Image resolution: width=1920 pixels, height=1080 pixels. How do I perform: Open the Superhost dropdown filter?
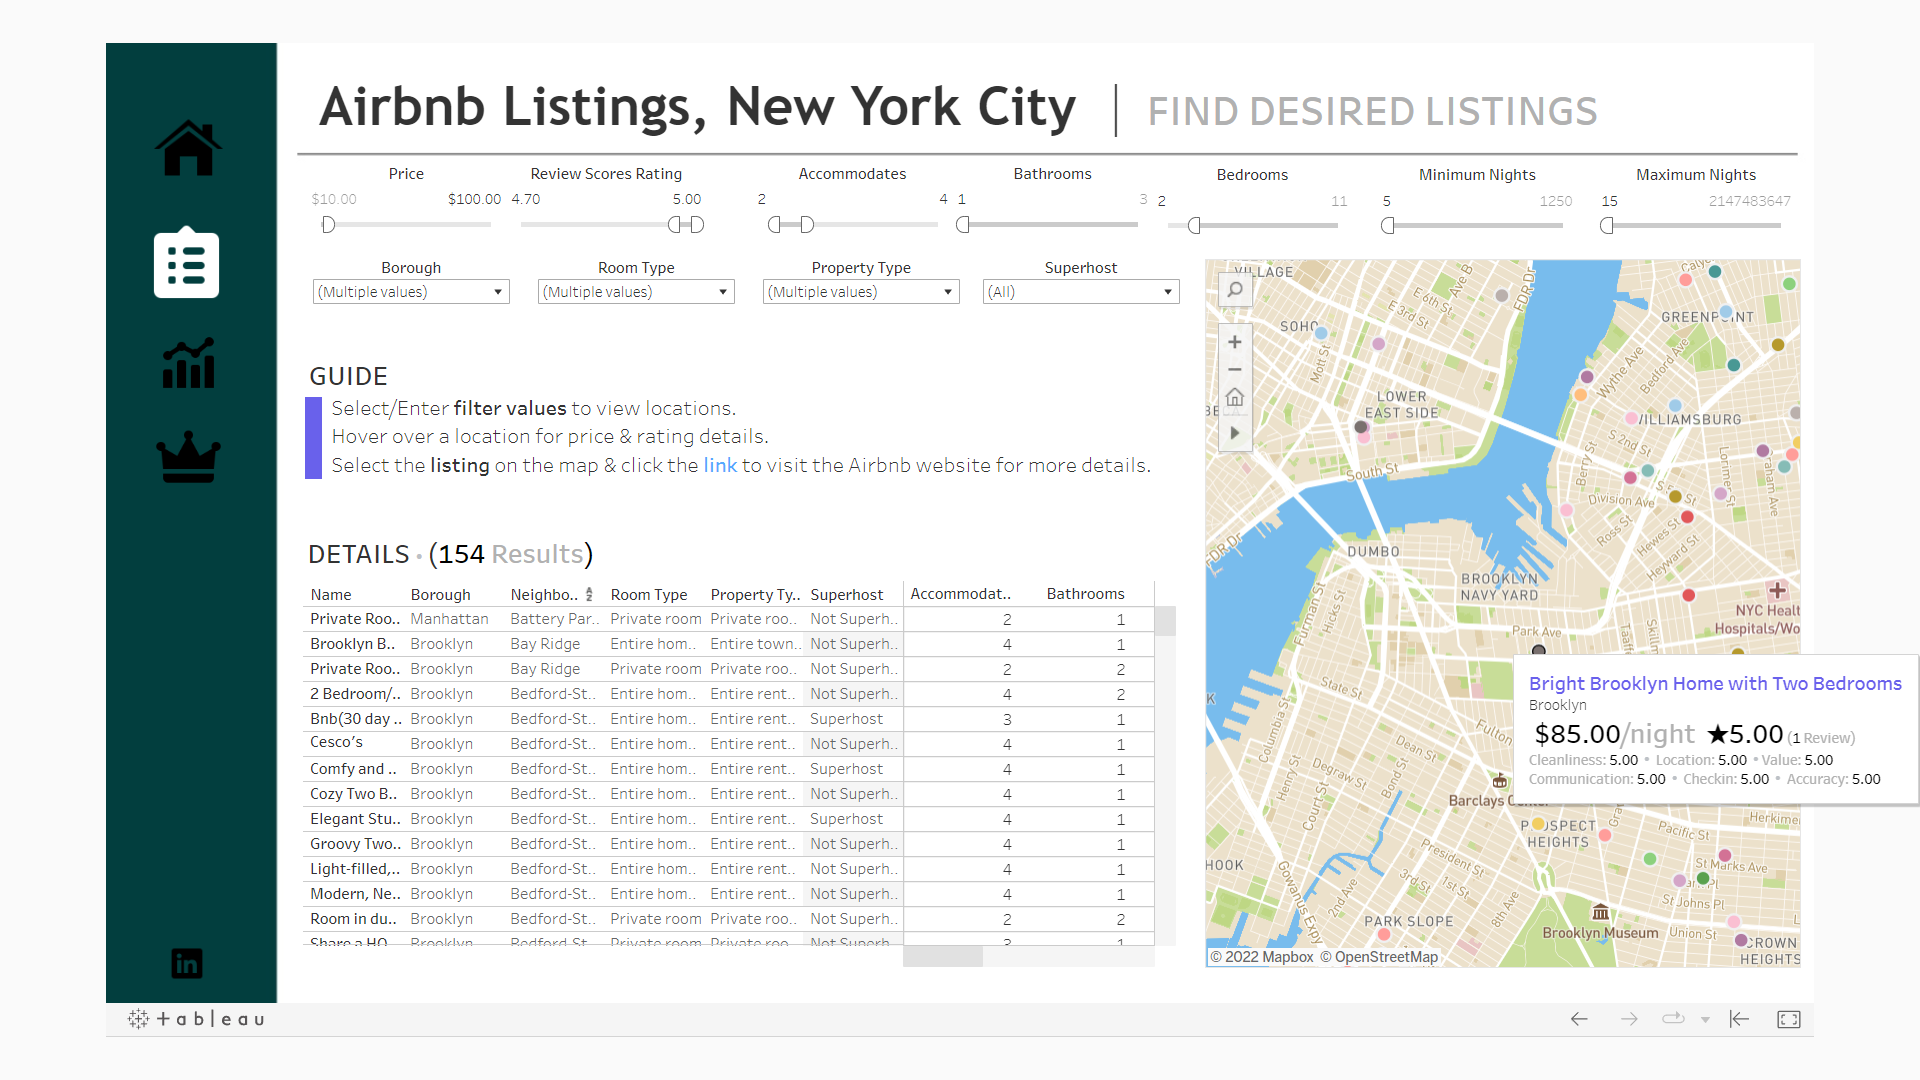point(1080,292)
